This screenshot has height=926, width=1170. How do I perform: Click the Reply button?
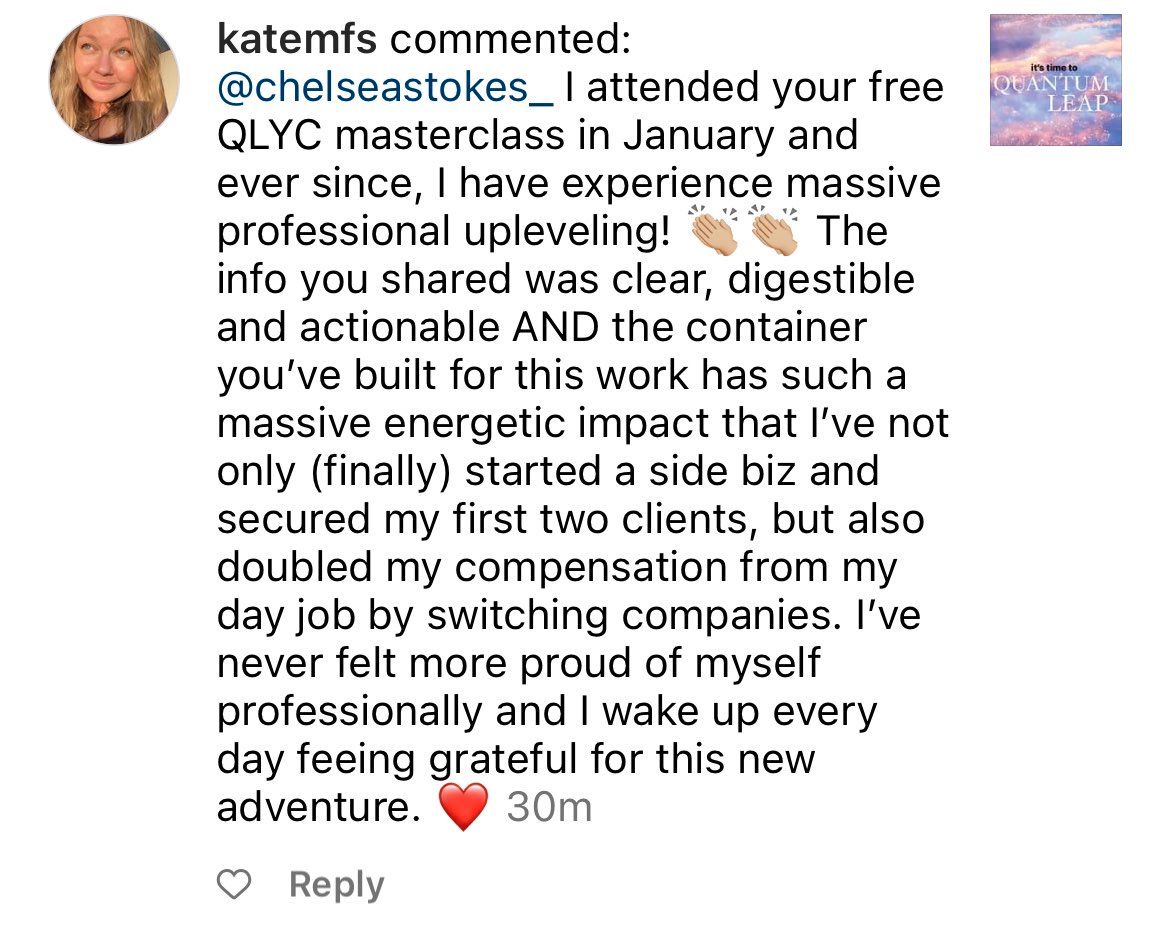click(336, 885)
